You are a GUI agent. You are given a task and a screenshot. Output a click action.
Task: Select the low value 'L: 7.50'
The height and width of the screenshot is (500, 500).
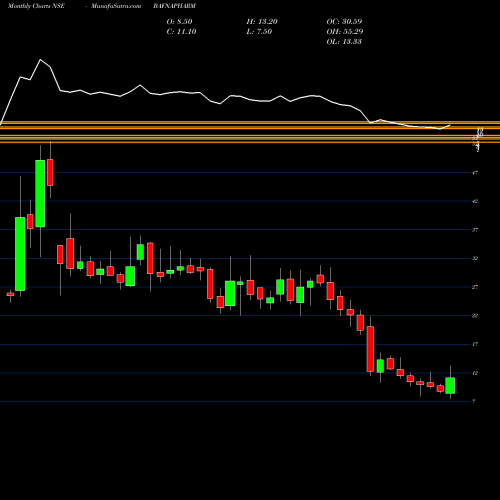click(259, 31)
